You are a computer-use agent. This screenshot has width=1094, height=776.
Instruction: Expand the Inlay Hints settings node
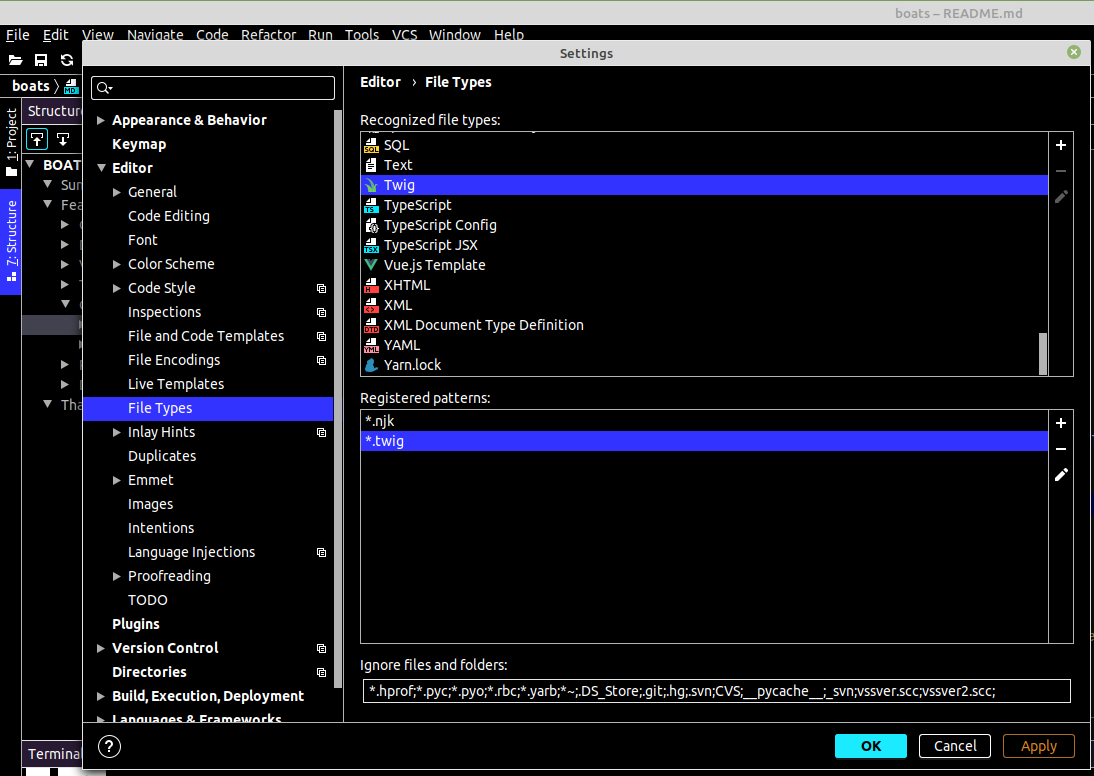pos(116,432)
